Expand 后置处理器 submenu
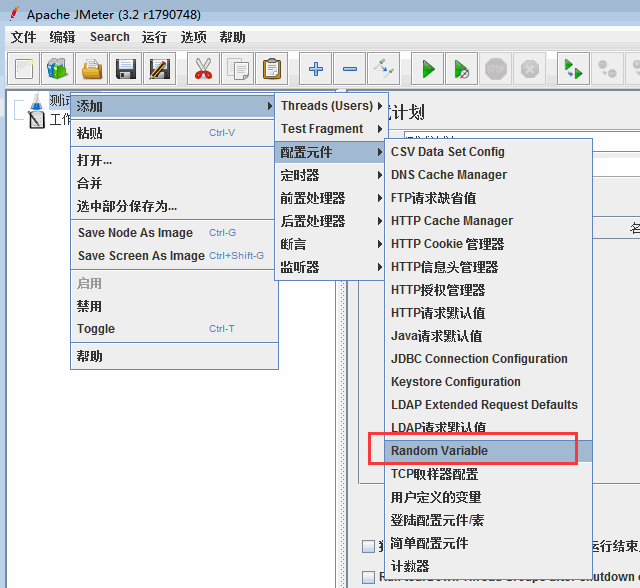Screen dimensions: 640x588 click(330, 221)
